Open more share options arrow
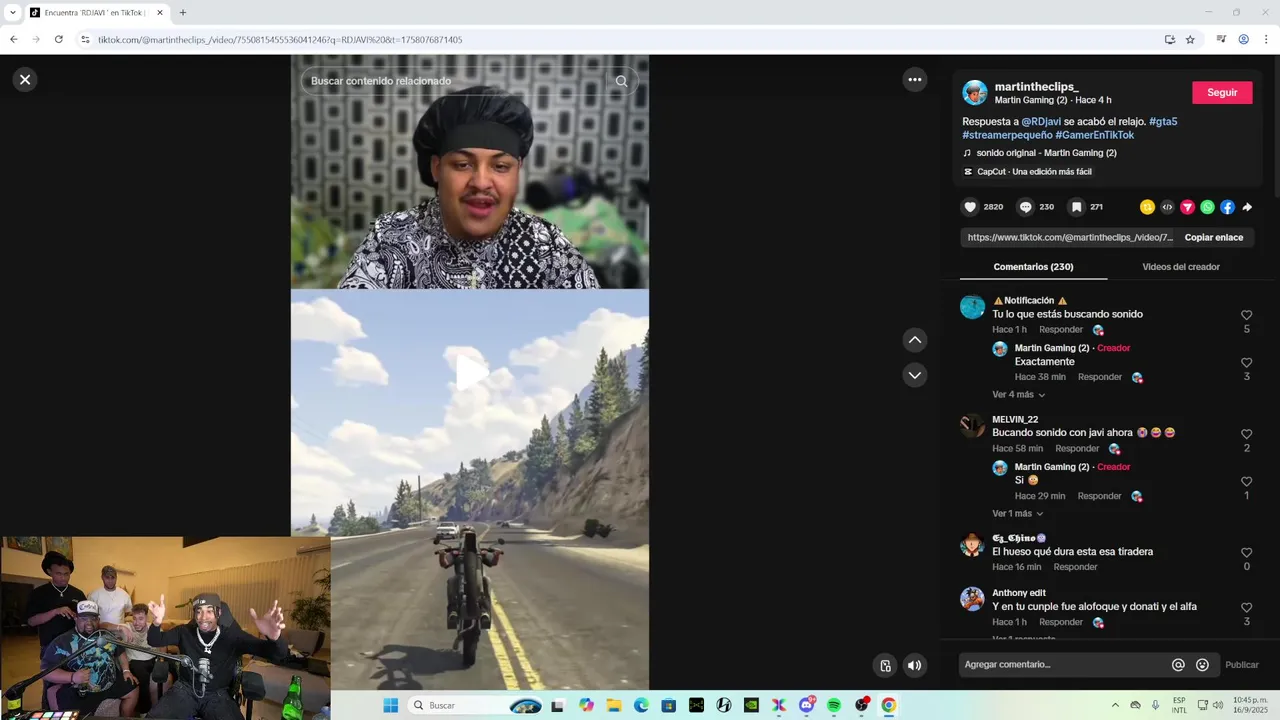 [x=1247, y=207]
